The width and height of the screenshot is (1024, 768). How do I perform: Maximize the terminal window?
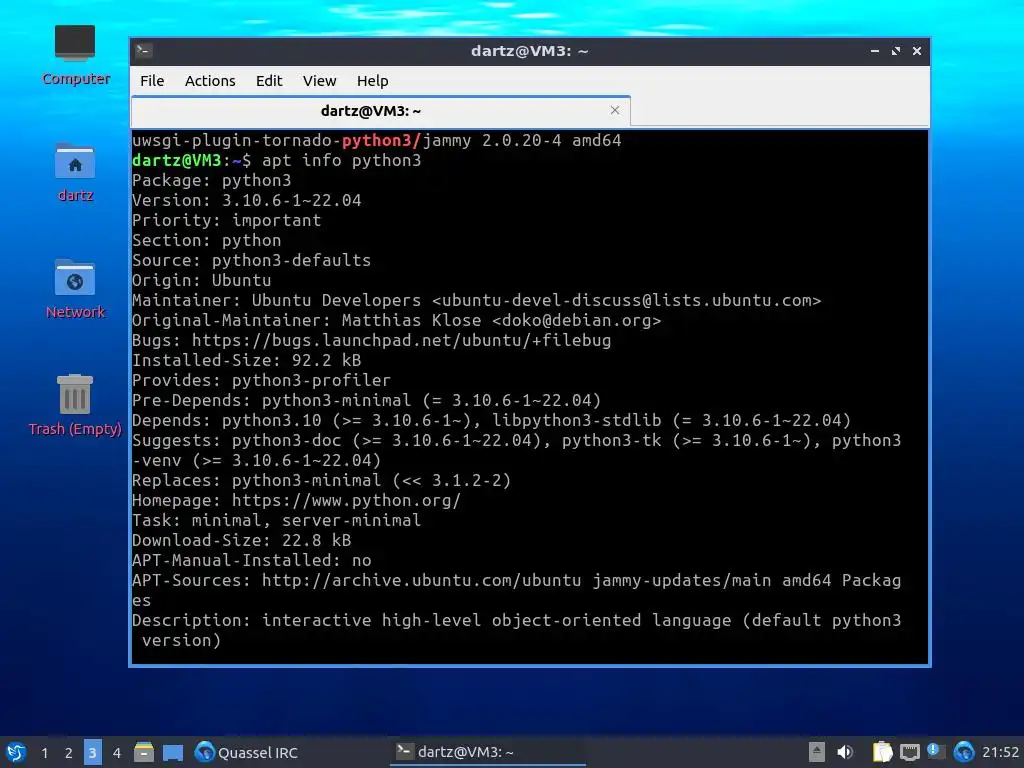[896, 51]
